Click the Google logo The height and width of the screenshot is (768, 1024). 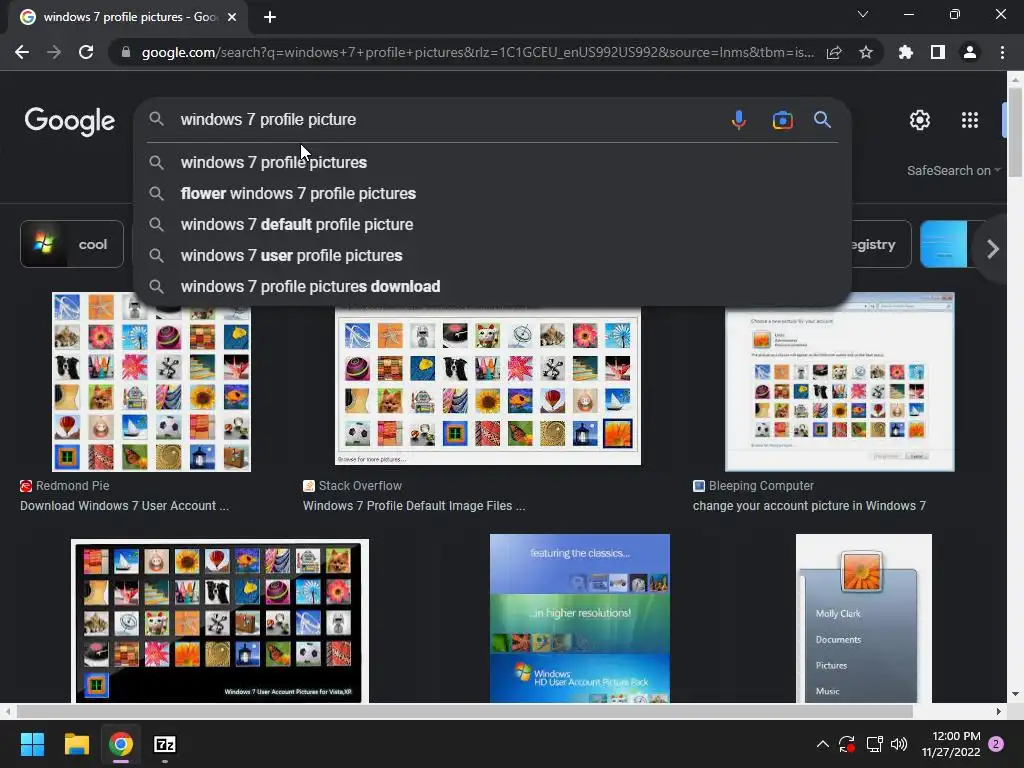click(x=70, y=121)
